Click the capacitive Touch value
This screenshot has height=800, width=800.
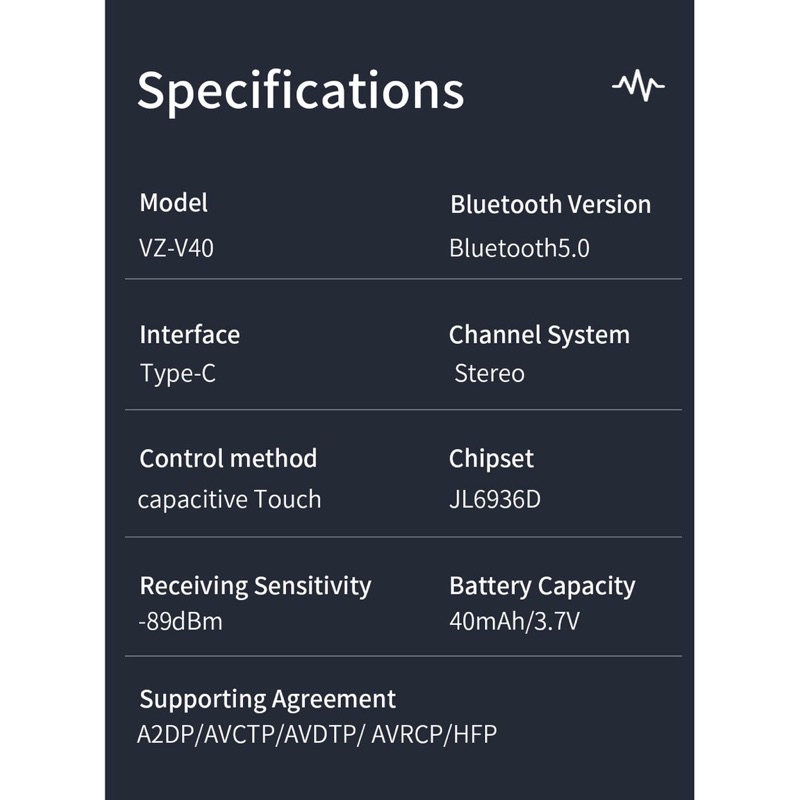(230, 499)
